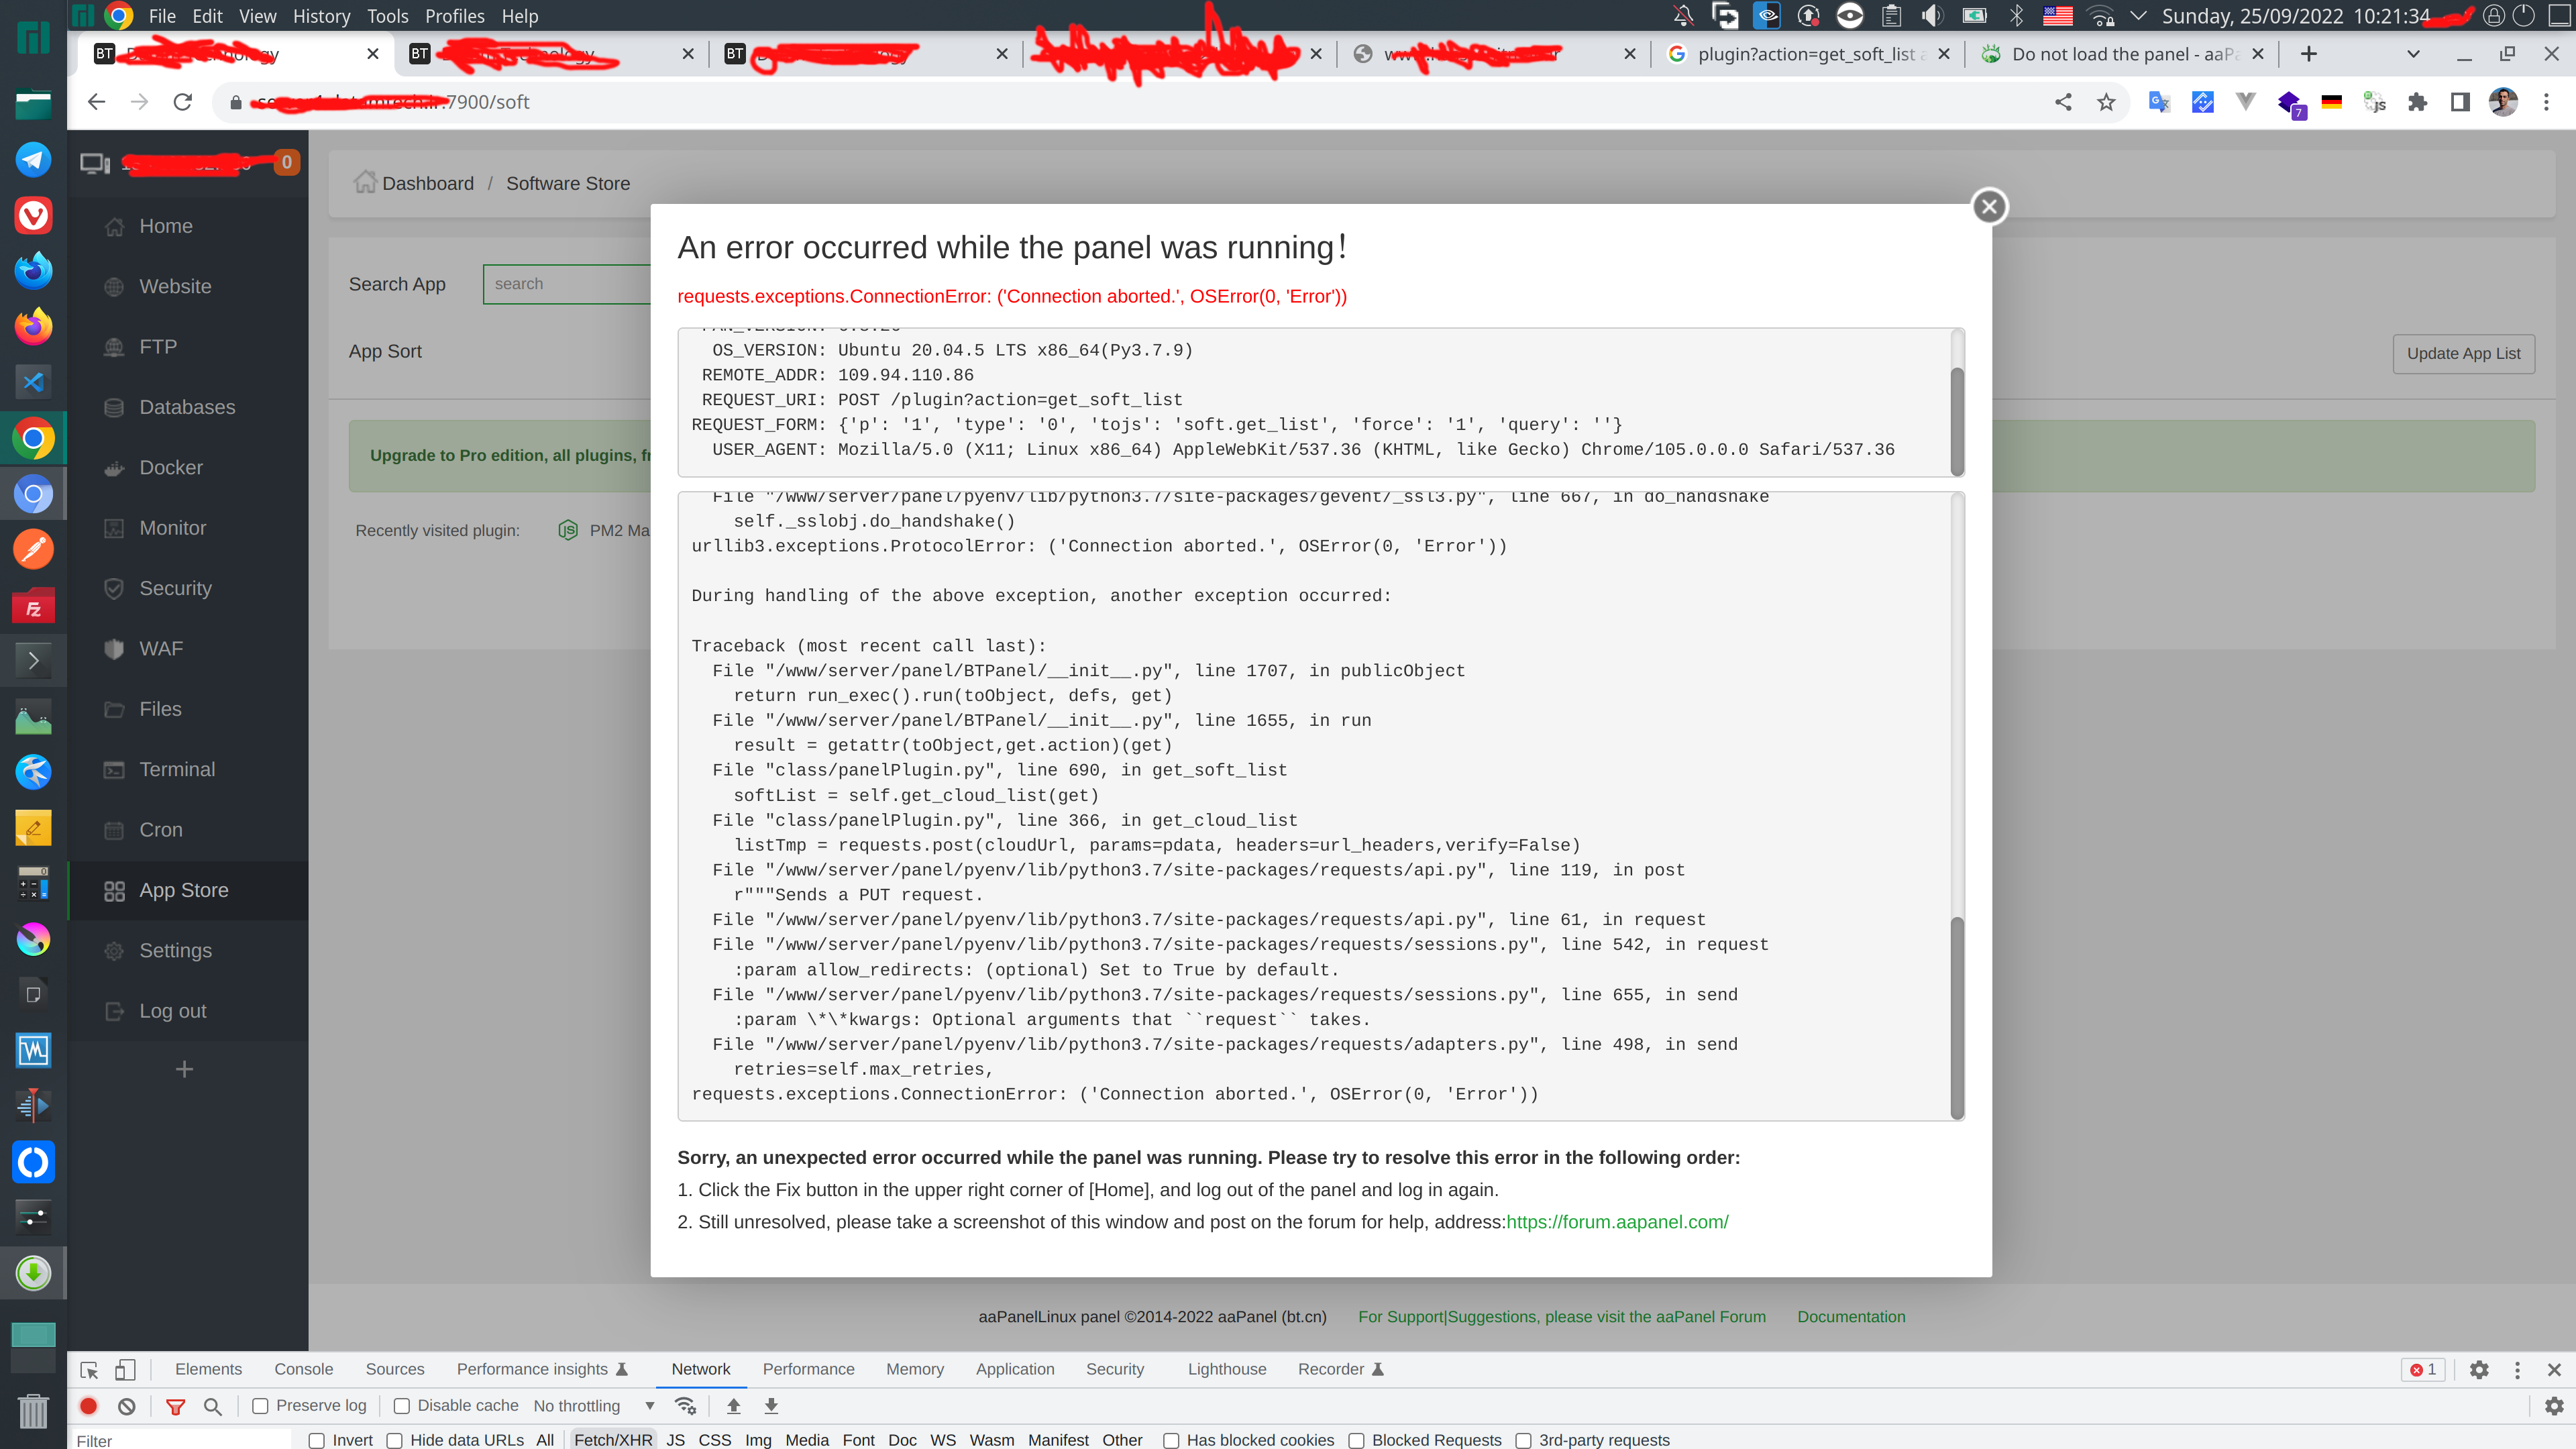
Task: Open Security in the panel sidebar
Action: coord(188,588)
